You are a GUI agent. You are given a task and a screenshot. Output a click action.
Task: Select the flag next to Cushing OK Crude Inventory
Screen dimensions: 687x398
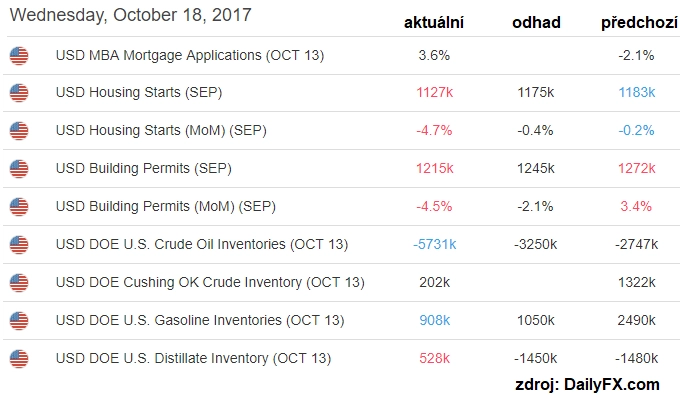[19, 283]
